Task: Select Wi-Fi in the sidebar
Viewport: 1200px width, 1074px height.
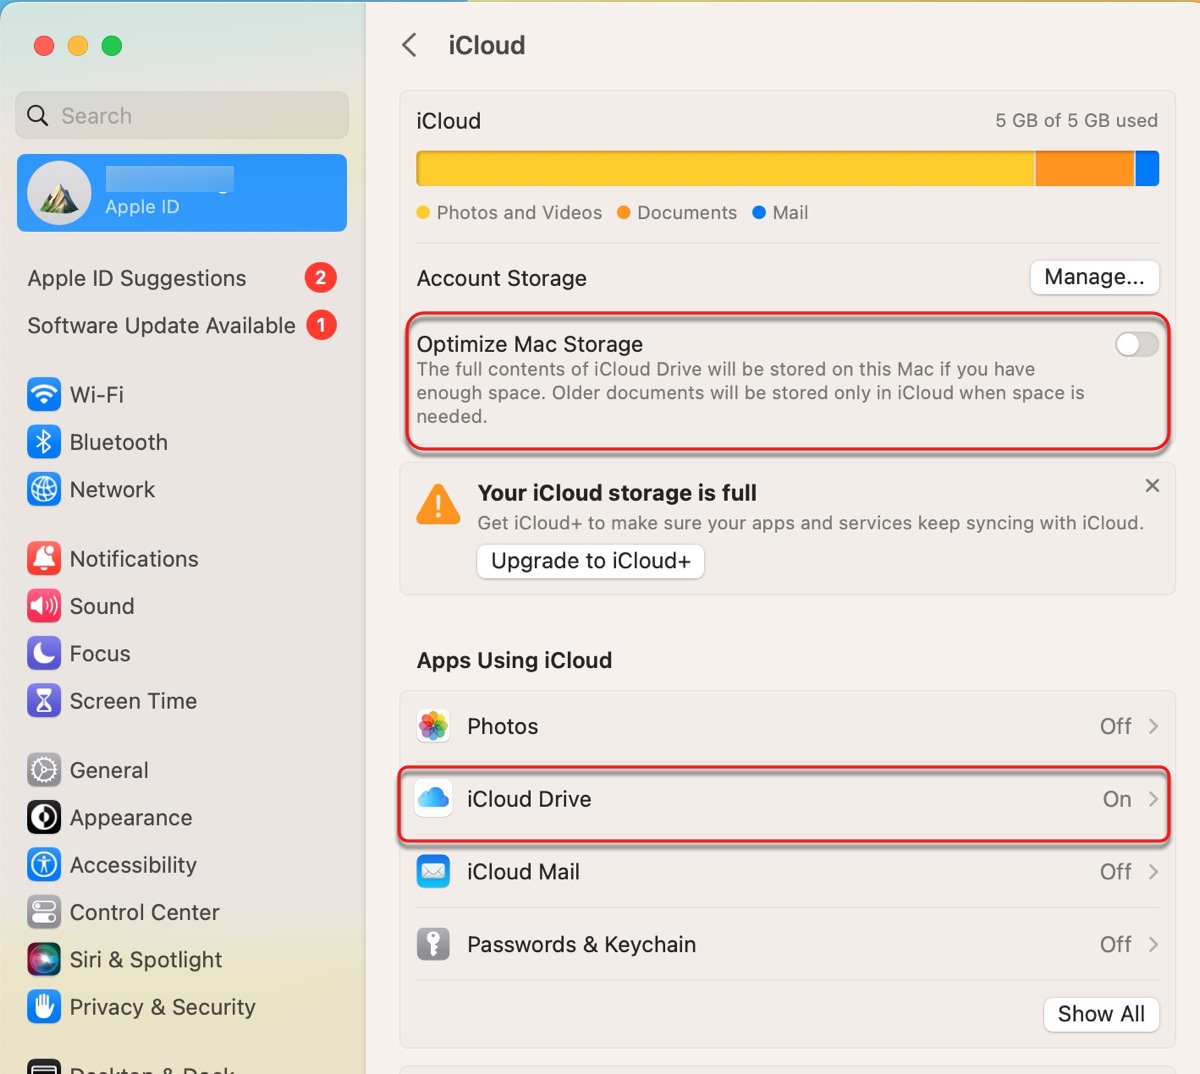Action: (182, 395)
